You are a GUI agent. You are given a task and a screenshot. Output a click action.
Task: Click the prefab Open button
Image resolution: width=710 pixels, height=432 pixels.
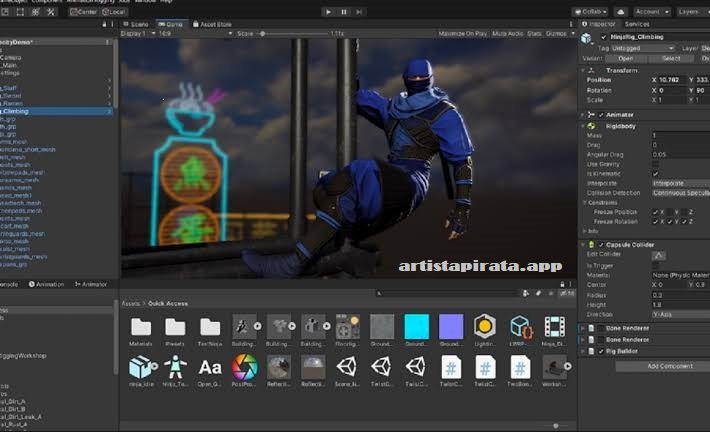[626, 58]
